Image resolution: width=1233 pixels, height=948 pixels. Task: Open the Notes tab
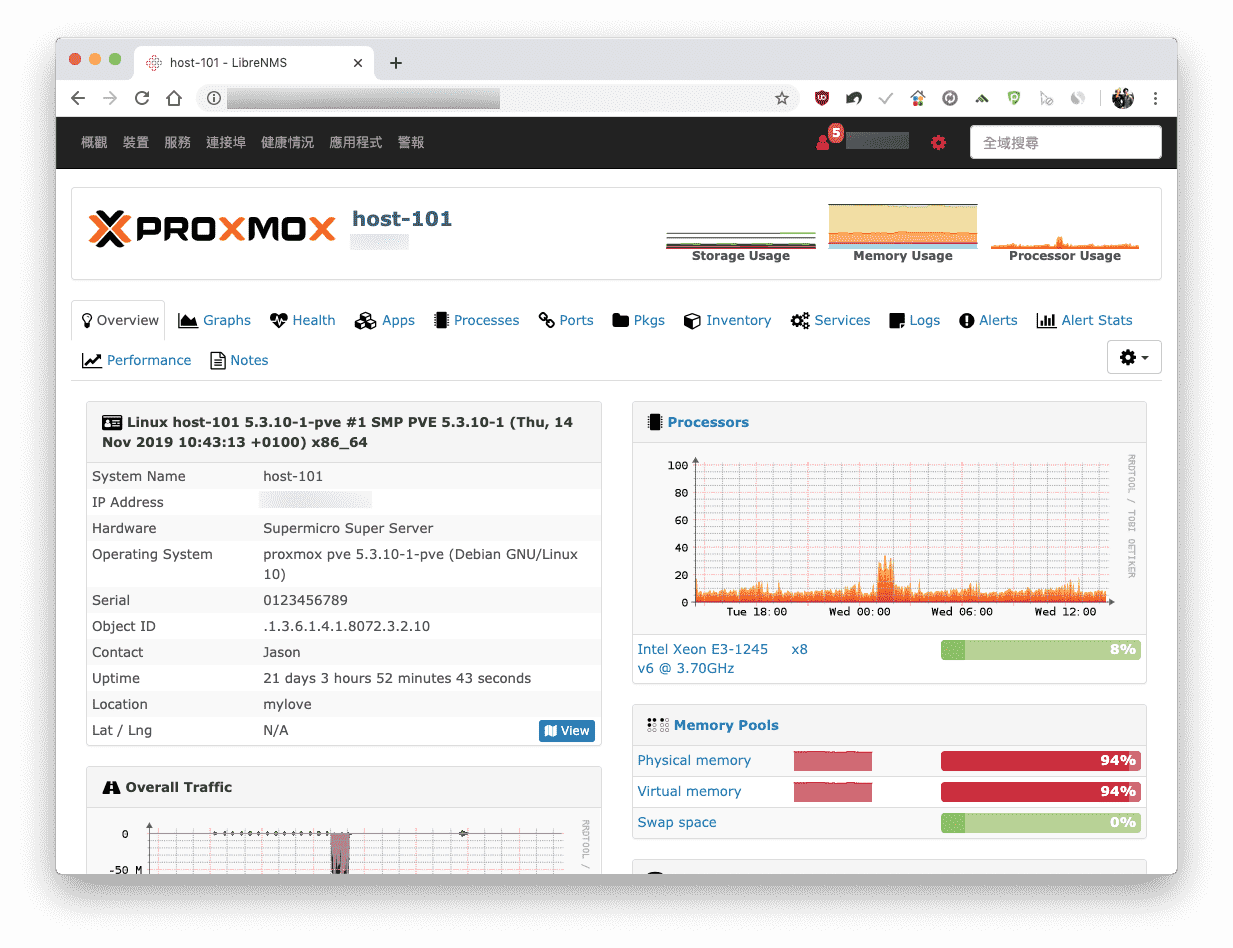click(239, 360)
